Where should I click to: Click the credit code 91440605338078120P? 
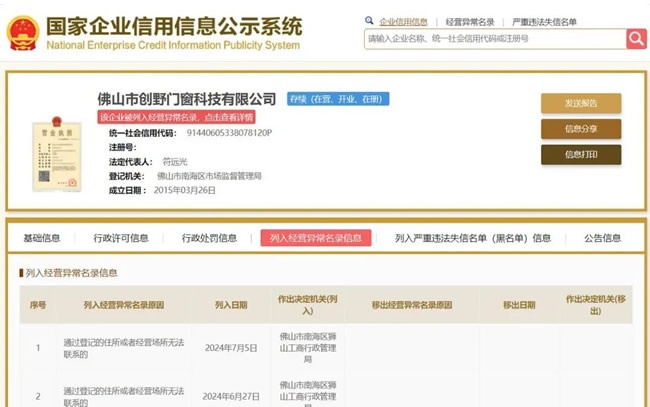(229, 133)
